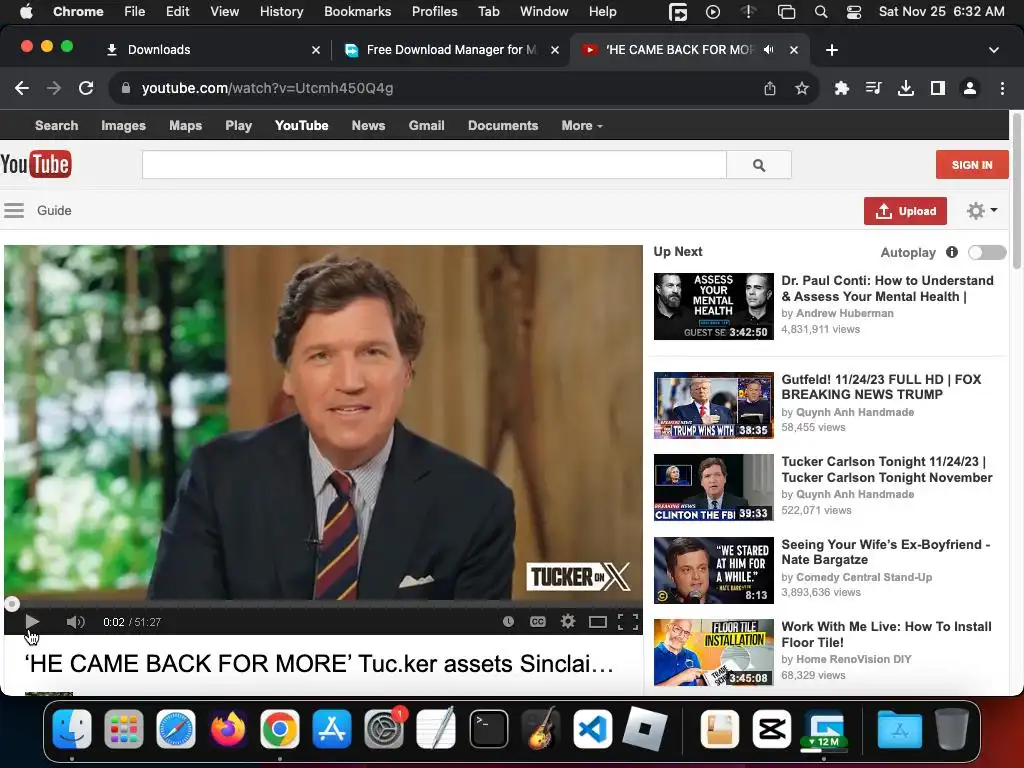Screen dimensions: 1024x768
Task: Enter fullscreen mode in video player
Action: click(x=628, y=622)
